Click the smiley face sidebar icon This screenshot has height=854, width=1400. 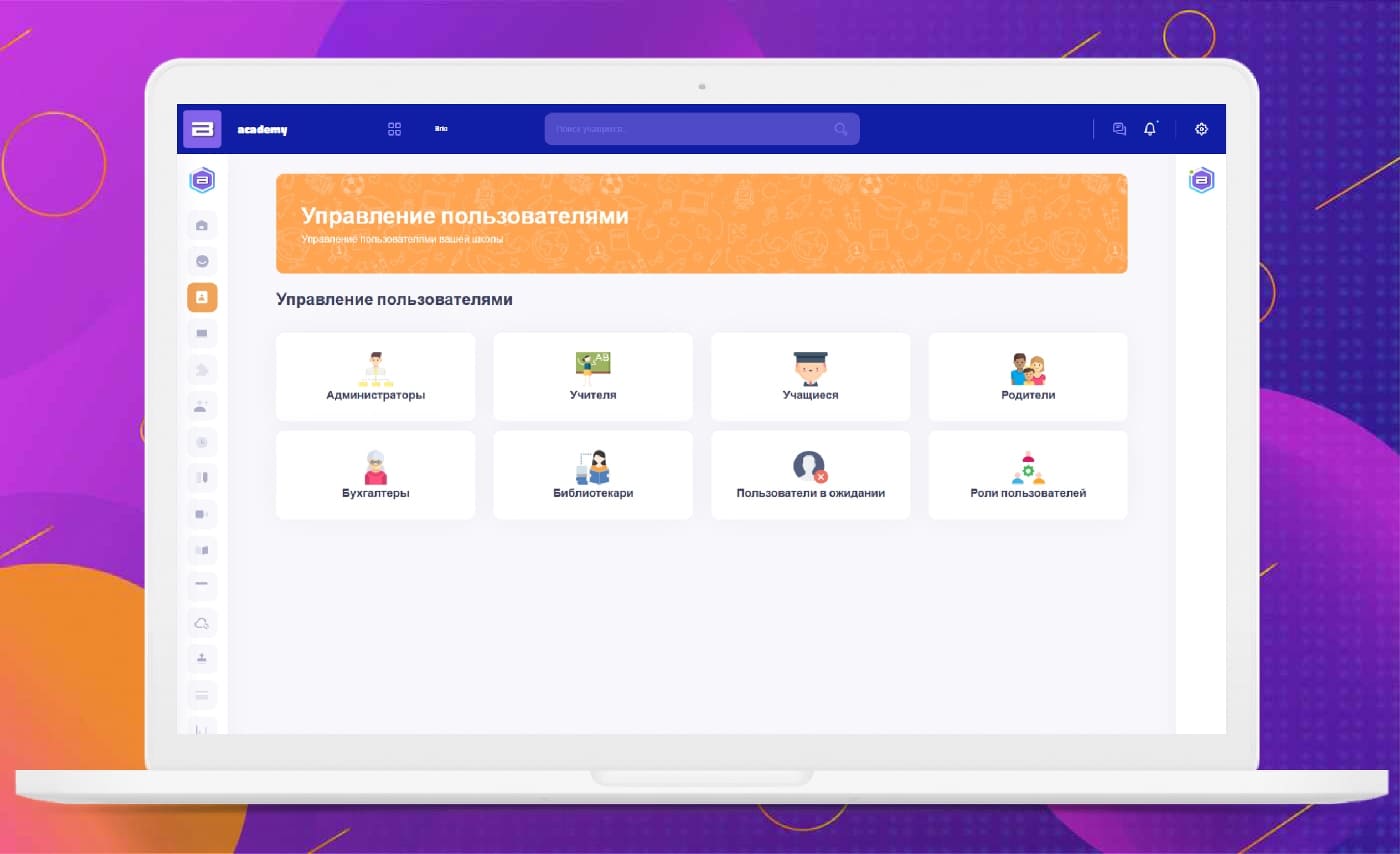point(202,261)
